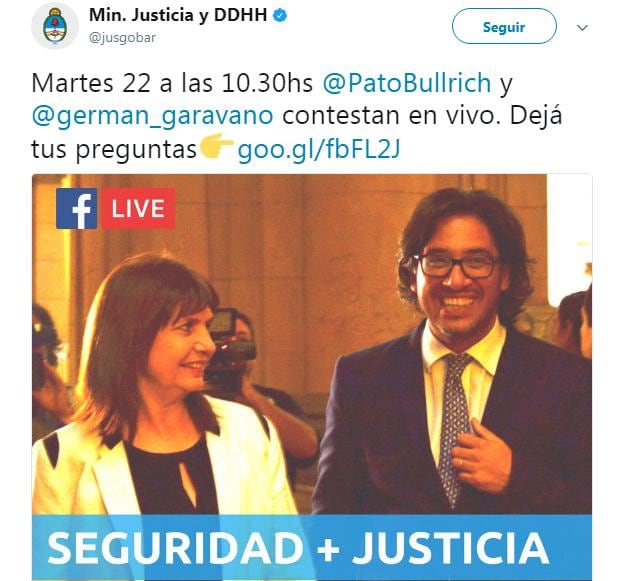Click the man's eyeglasses in photo

coord(457,265)
